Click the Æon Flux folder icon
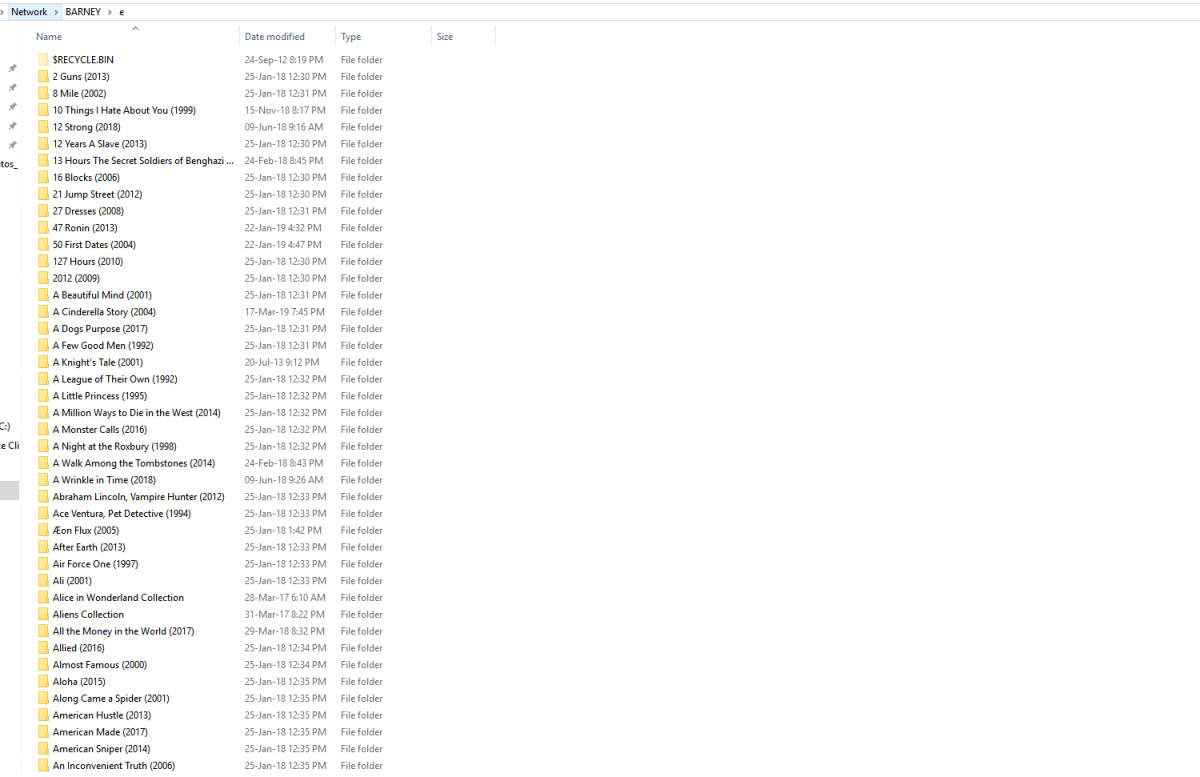Image resolution: width=1200 pixels, height=777 pixels. (x=43, y=530)
